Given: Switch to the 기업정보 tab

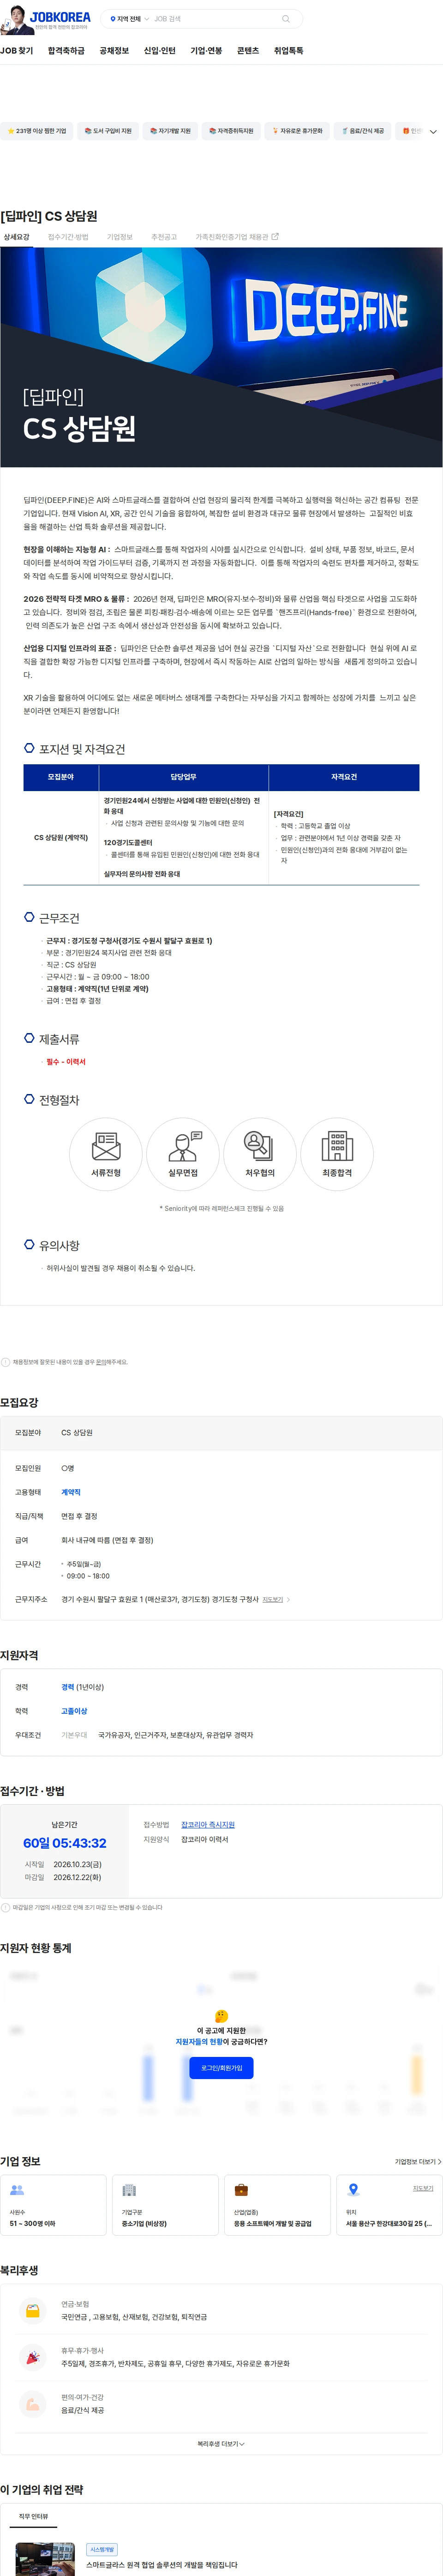Looking at the screenshot, I should click(x=120, y=237).
